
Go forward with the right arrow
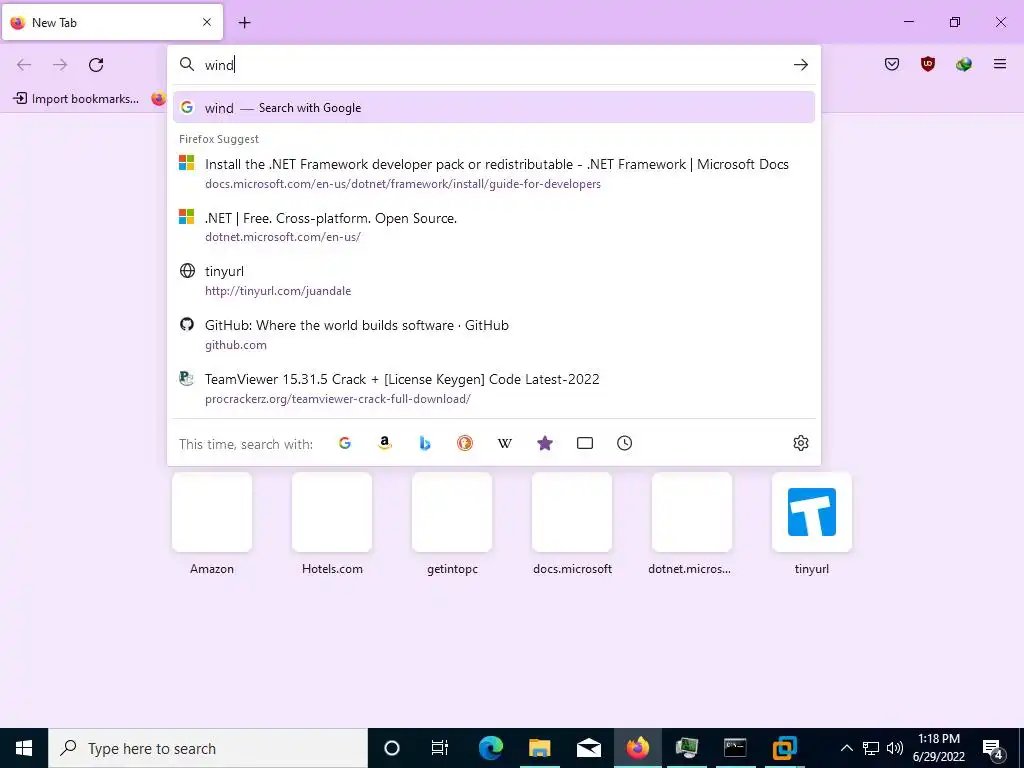(x=60, y=65)
